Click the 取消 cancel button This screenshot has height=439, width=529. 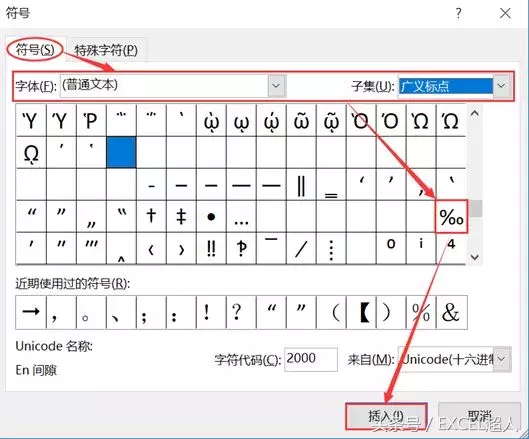point(479,416)
